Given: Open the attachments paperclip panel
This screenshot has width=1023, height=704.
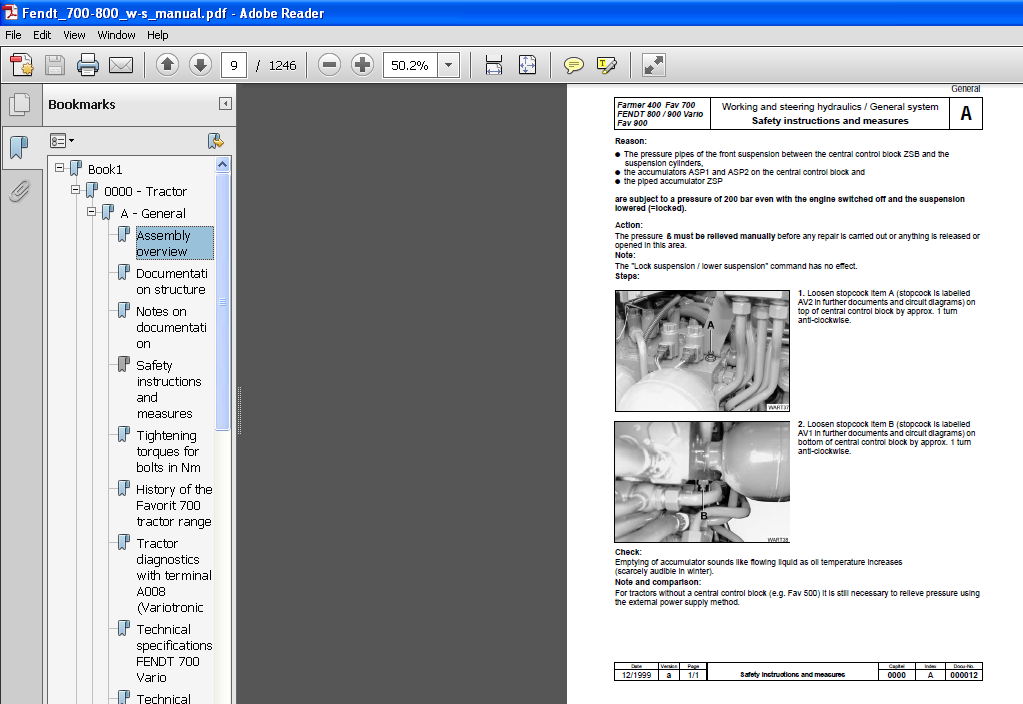Looking at the screenshot, I should (x=20, y=191).
